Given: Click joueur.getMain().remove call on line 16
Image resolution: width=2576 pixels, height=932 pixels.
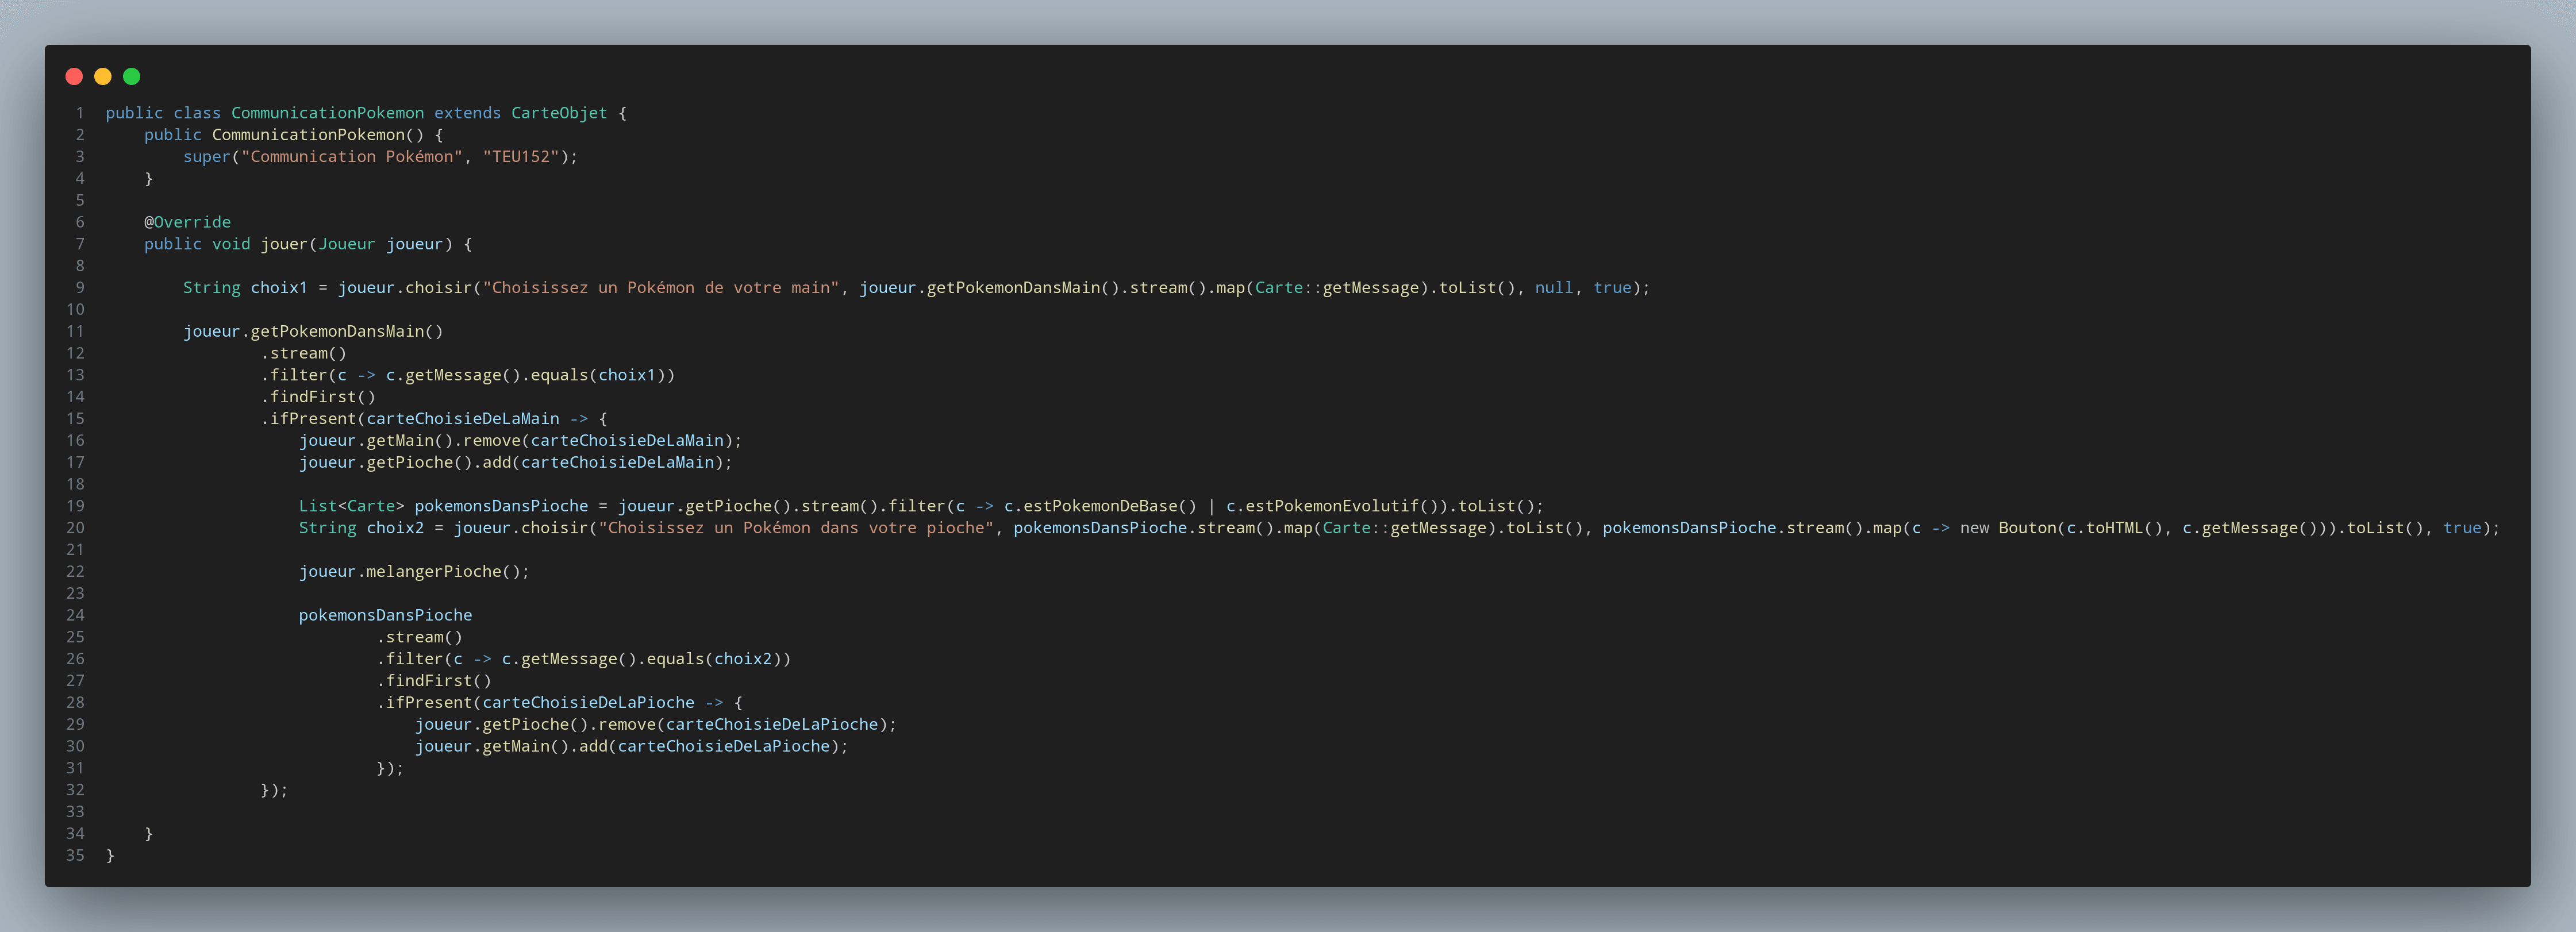Looking at the screenshot, I should point(410,441).
